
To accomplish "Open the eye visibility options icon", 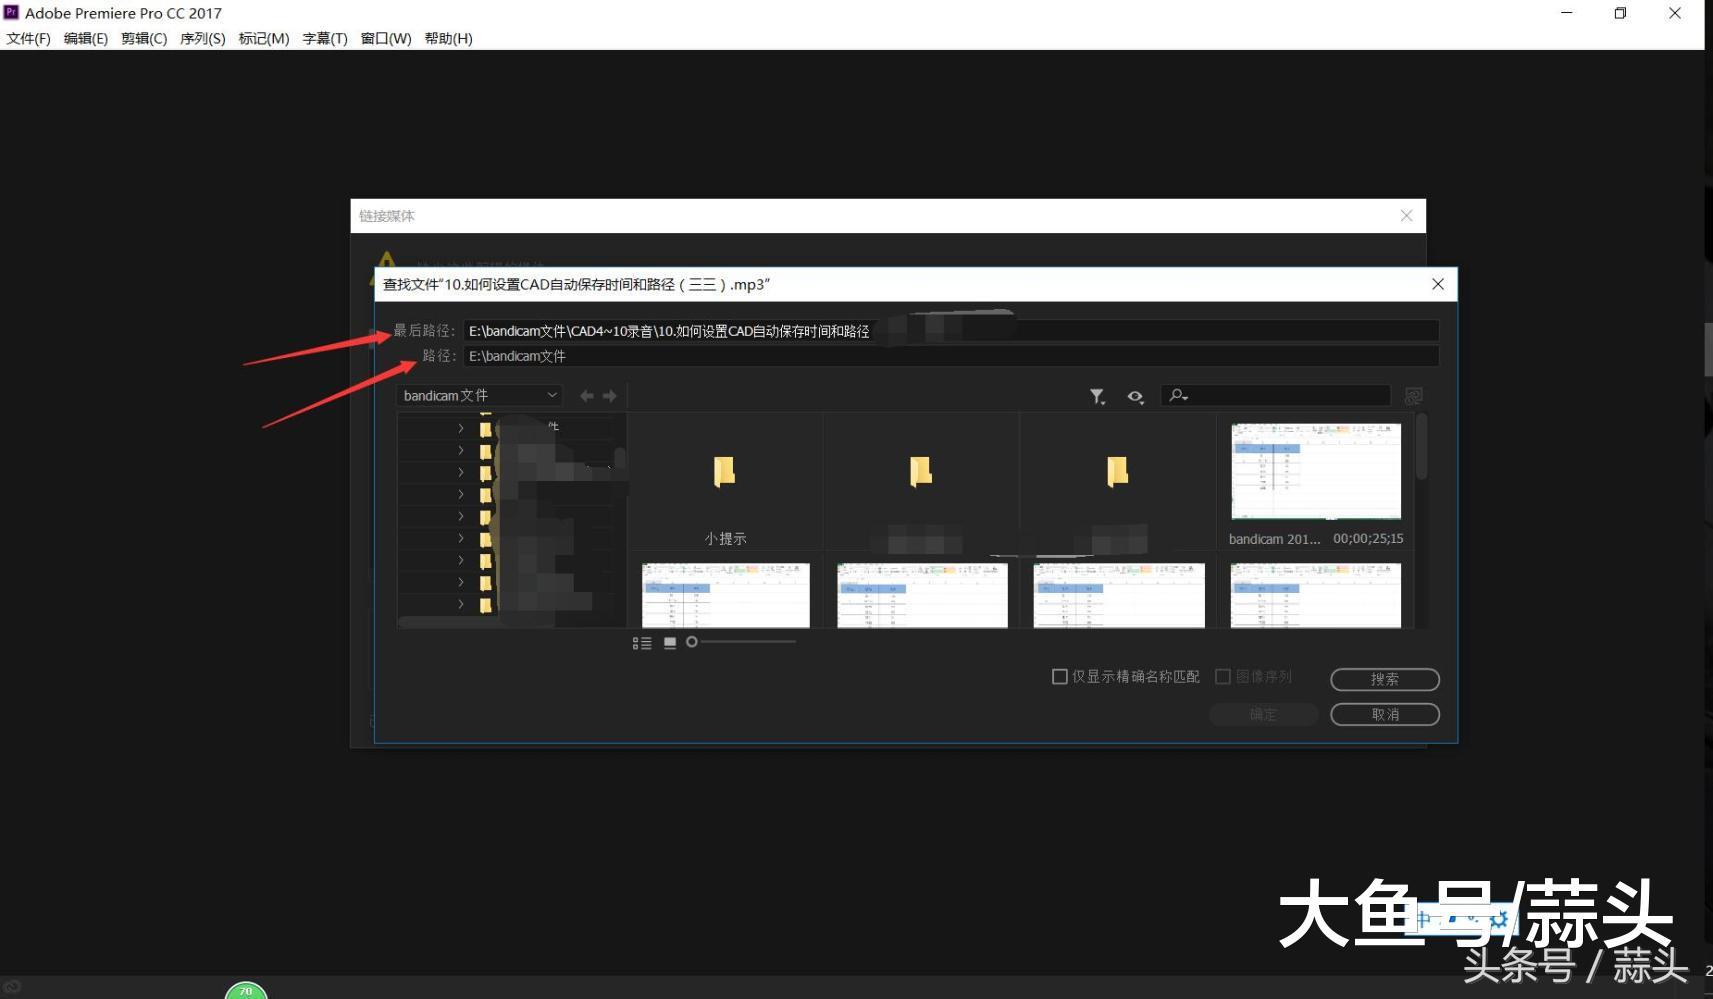I will 1135,396.
